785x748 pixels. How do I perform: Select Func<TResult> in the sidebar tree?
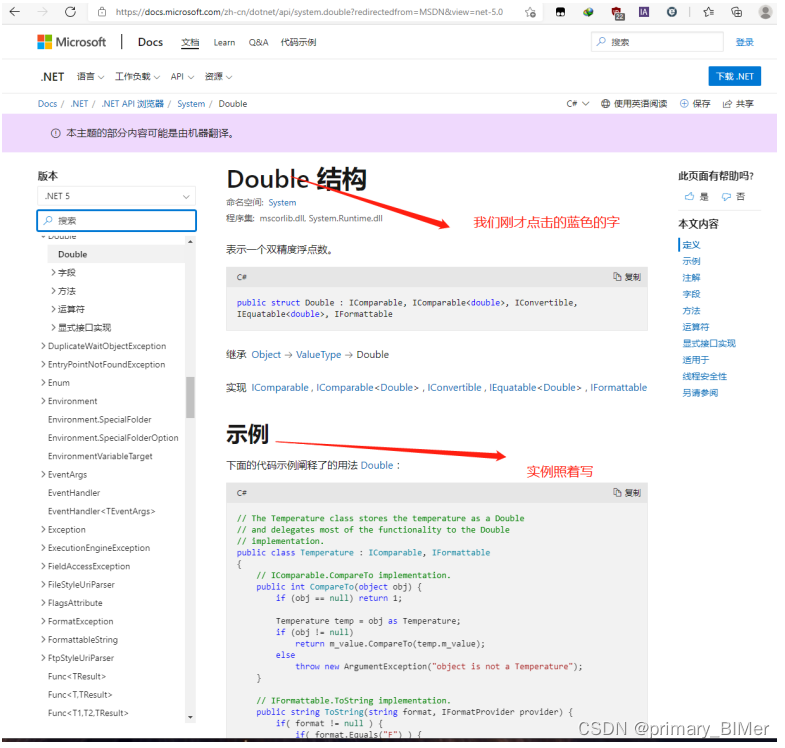click(x=77, y=676)
